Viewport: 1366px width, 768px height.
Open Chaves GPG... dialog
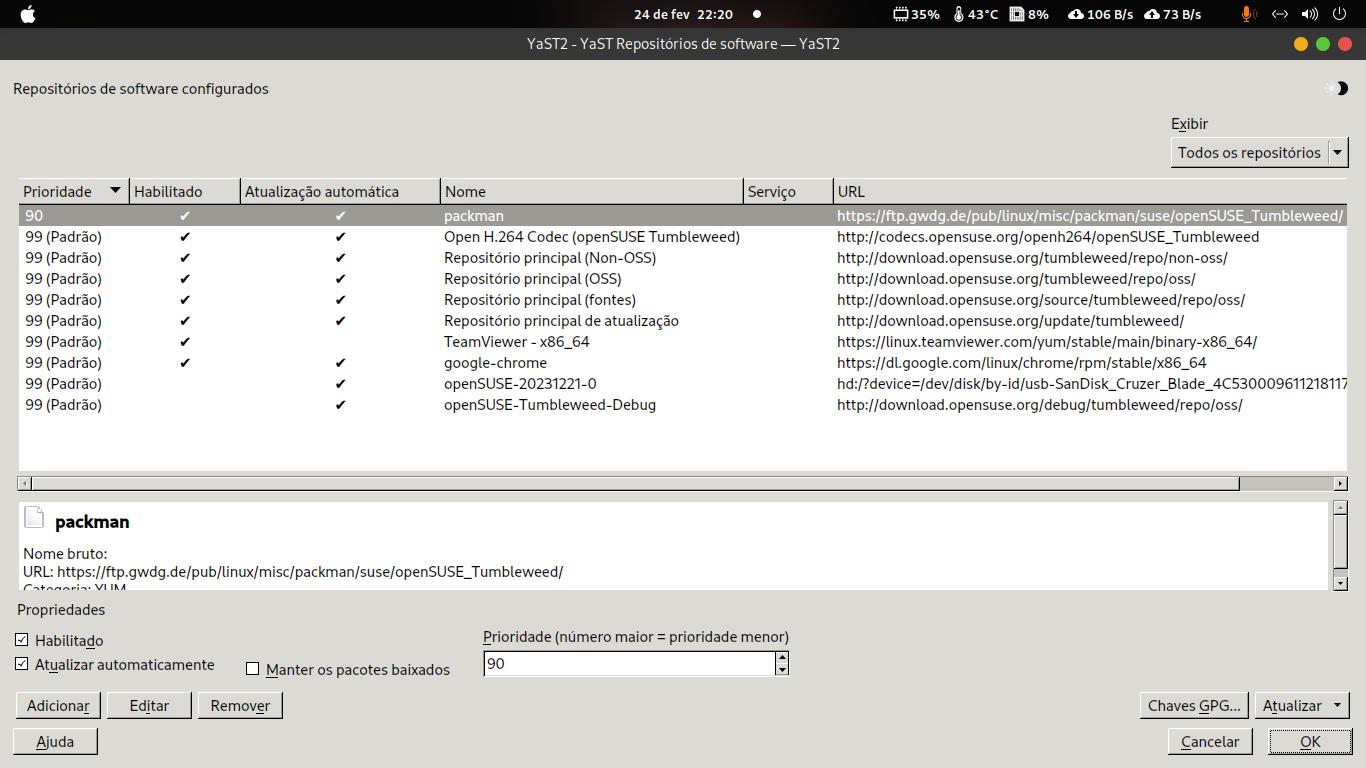1194,705
